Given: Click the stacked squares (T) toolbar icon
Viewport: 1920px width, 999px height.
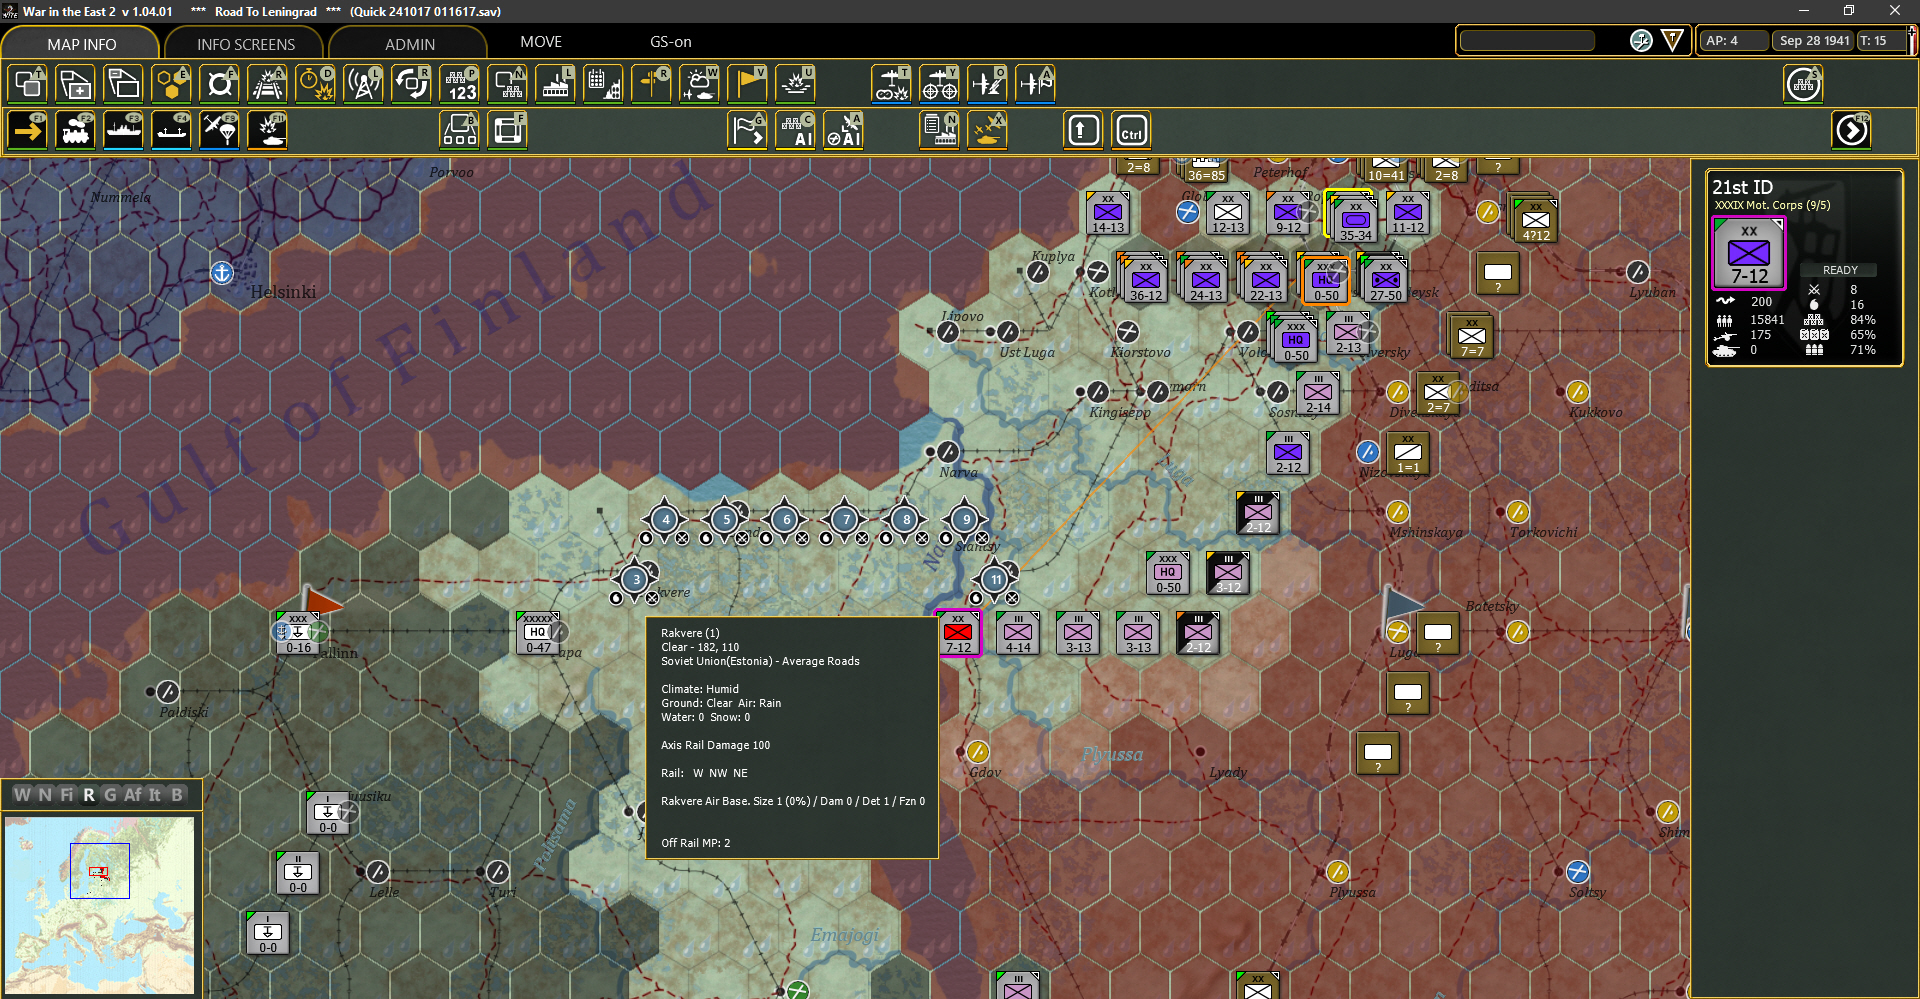Looking at the screenshot, I should (27, 84).
